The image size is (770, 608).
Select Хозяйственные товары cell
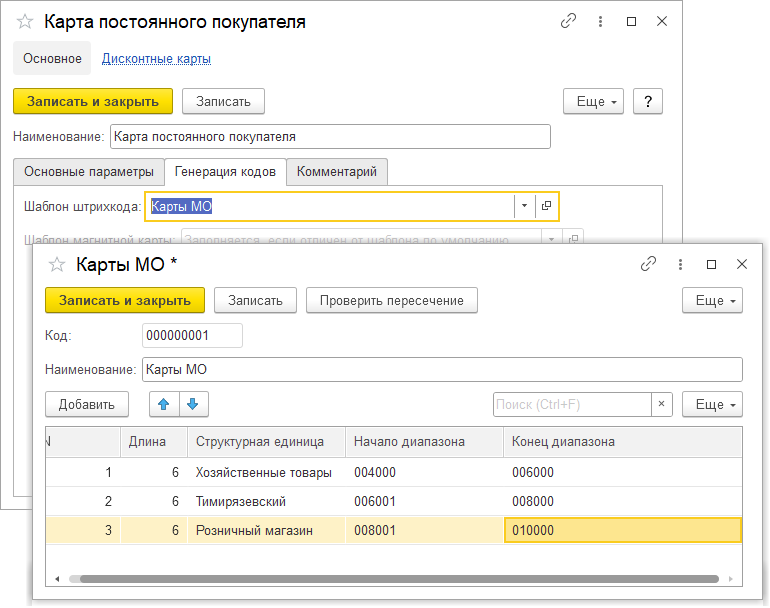click(266, 472)
